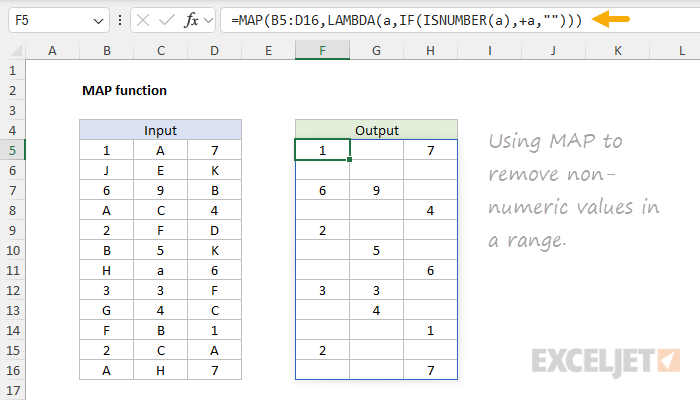Select column H header
Viewport: 700px width, 400px height.
coord(430,50)
